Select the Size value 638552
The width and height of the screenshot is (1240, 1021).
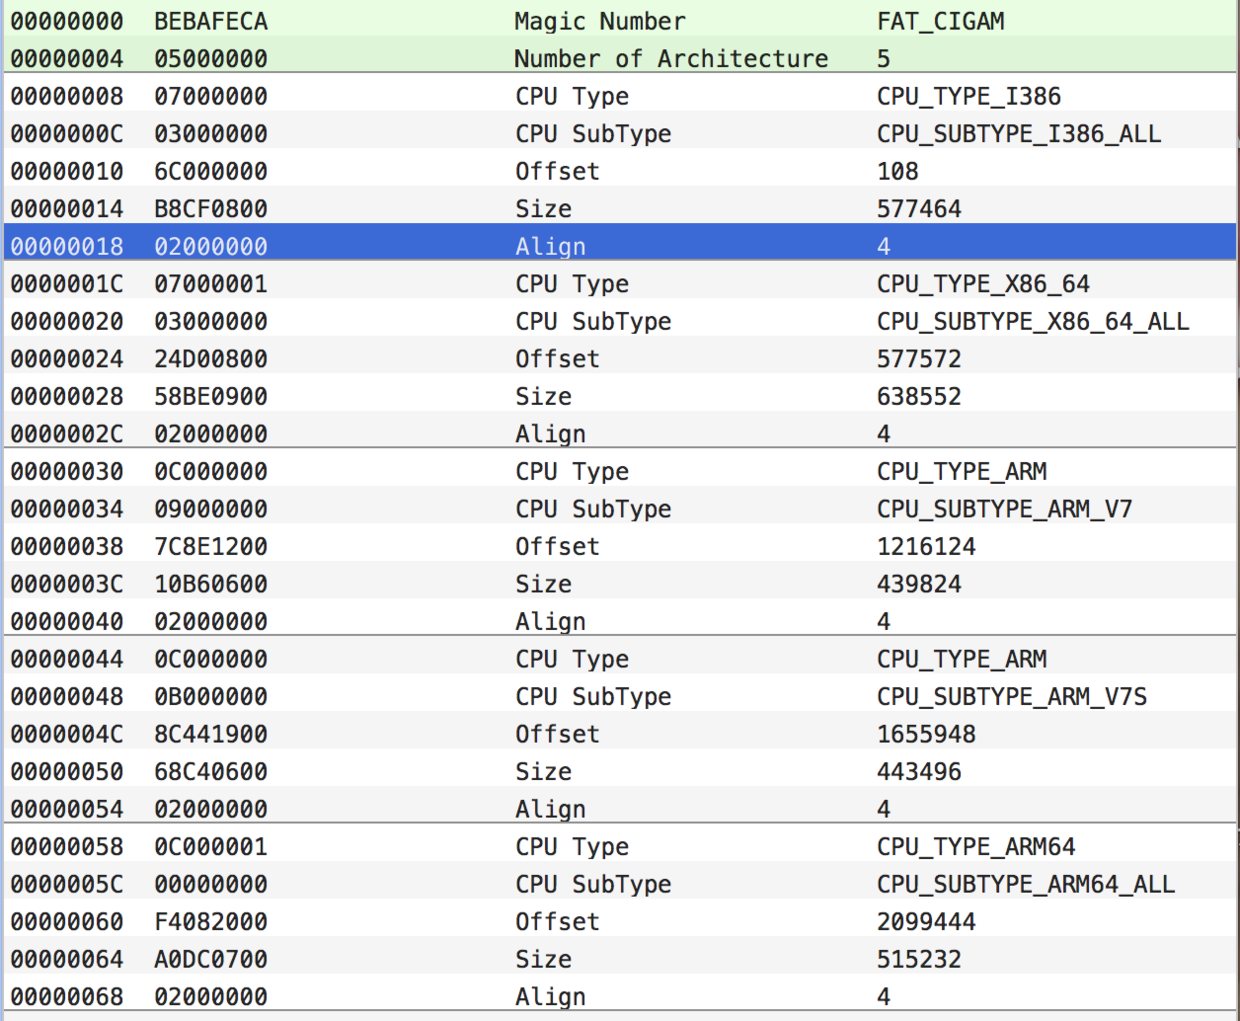click(919, 396)
